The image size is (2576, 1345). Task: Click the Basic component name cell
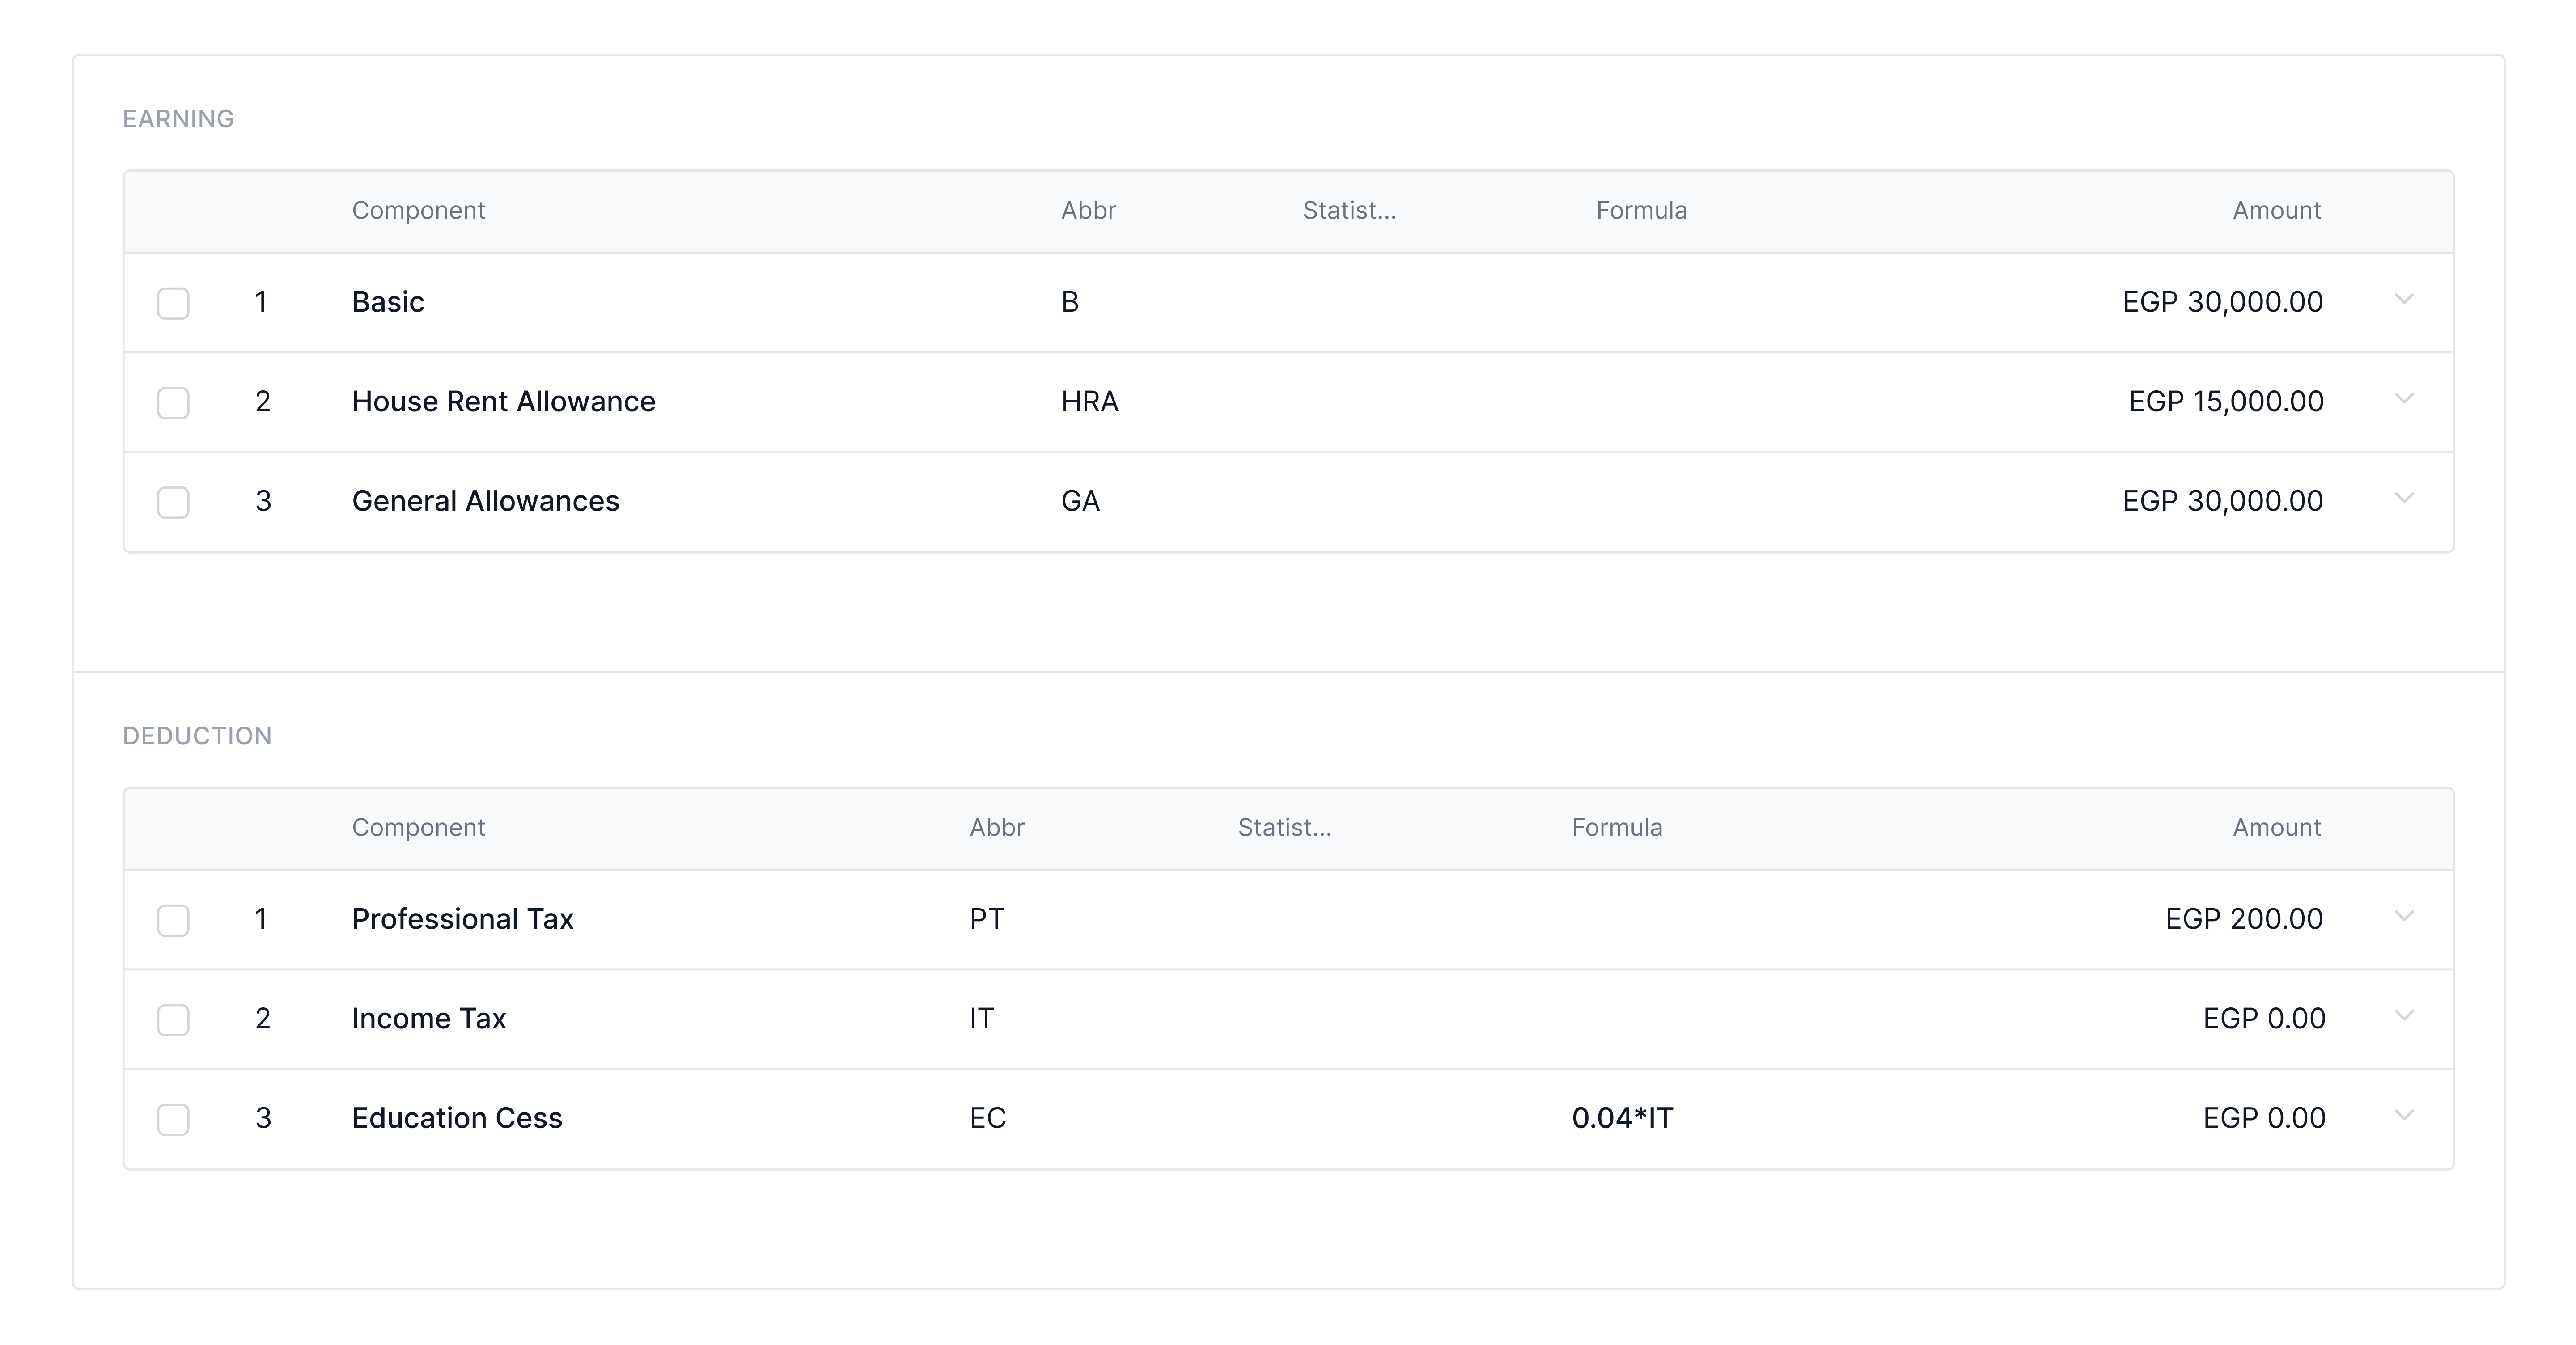(388, 302)
